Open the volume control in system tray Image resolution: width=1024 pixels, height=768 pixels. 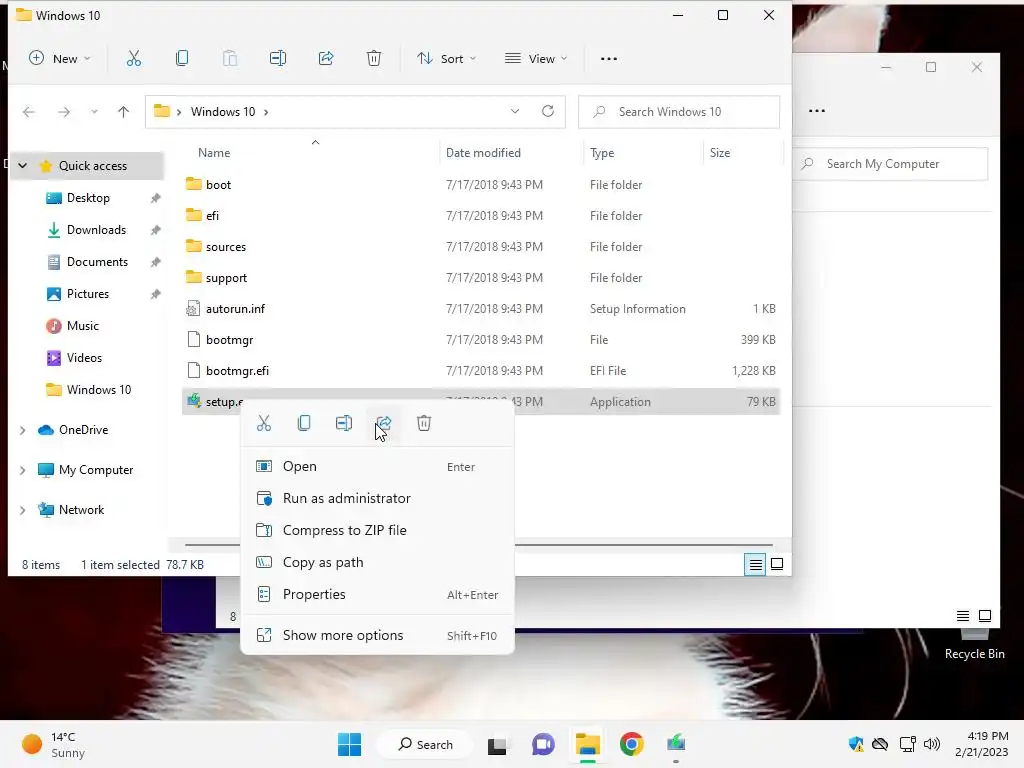coord(932,744)
